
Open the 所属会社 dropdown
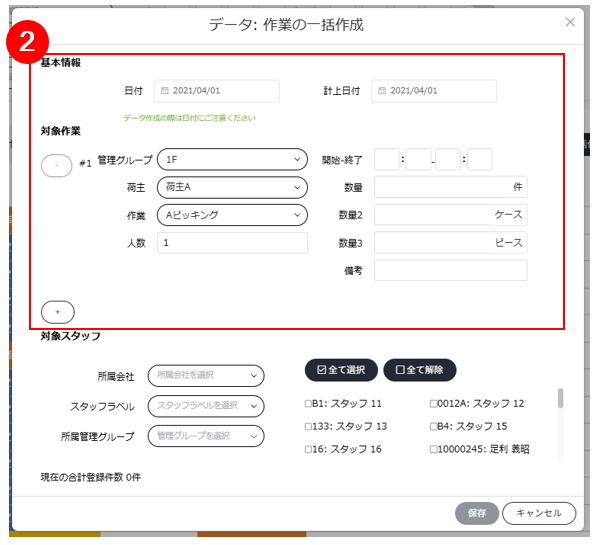click(206, 376)
